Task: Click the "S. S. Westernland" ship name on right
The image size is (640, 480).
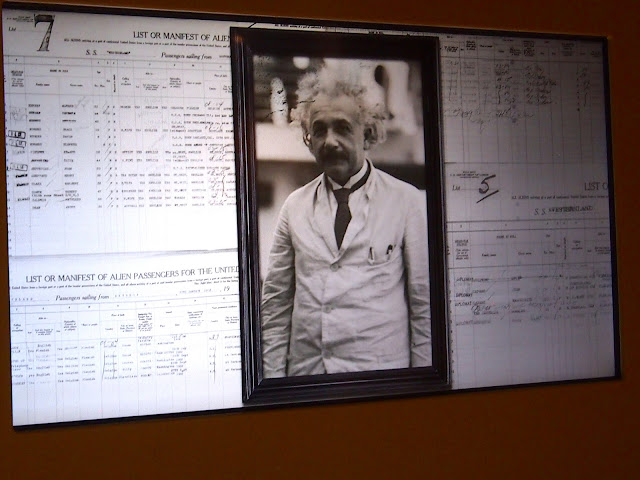Action: (564, 211)
